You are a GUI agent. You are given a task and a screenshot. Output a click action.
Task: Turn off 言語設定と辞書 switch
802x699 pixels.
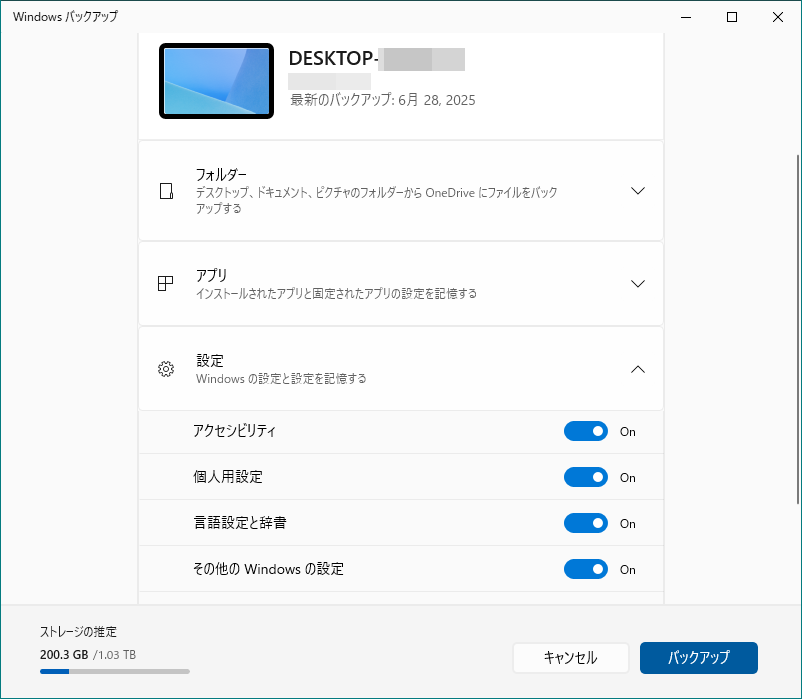(x=585, y=523)
